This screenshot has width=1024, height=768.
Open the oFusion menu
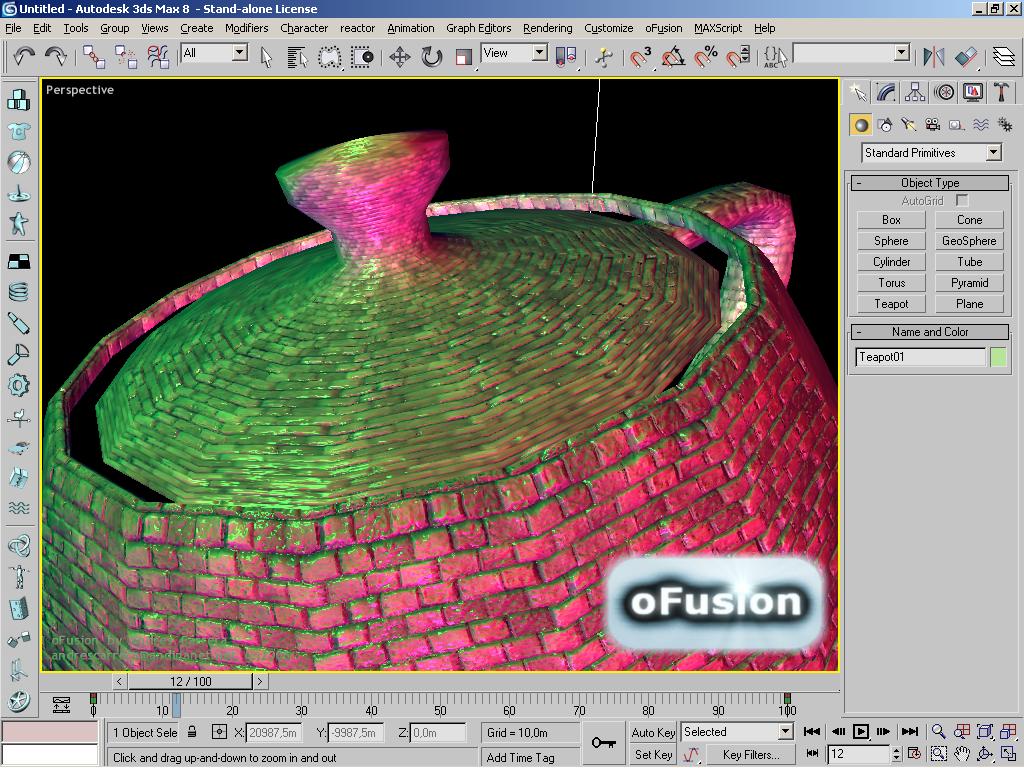(x=664, y=28)
